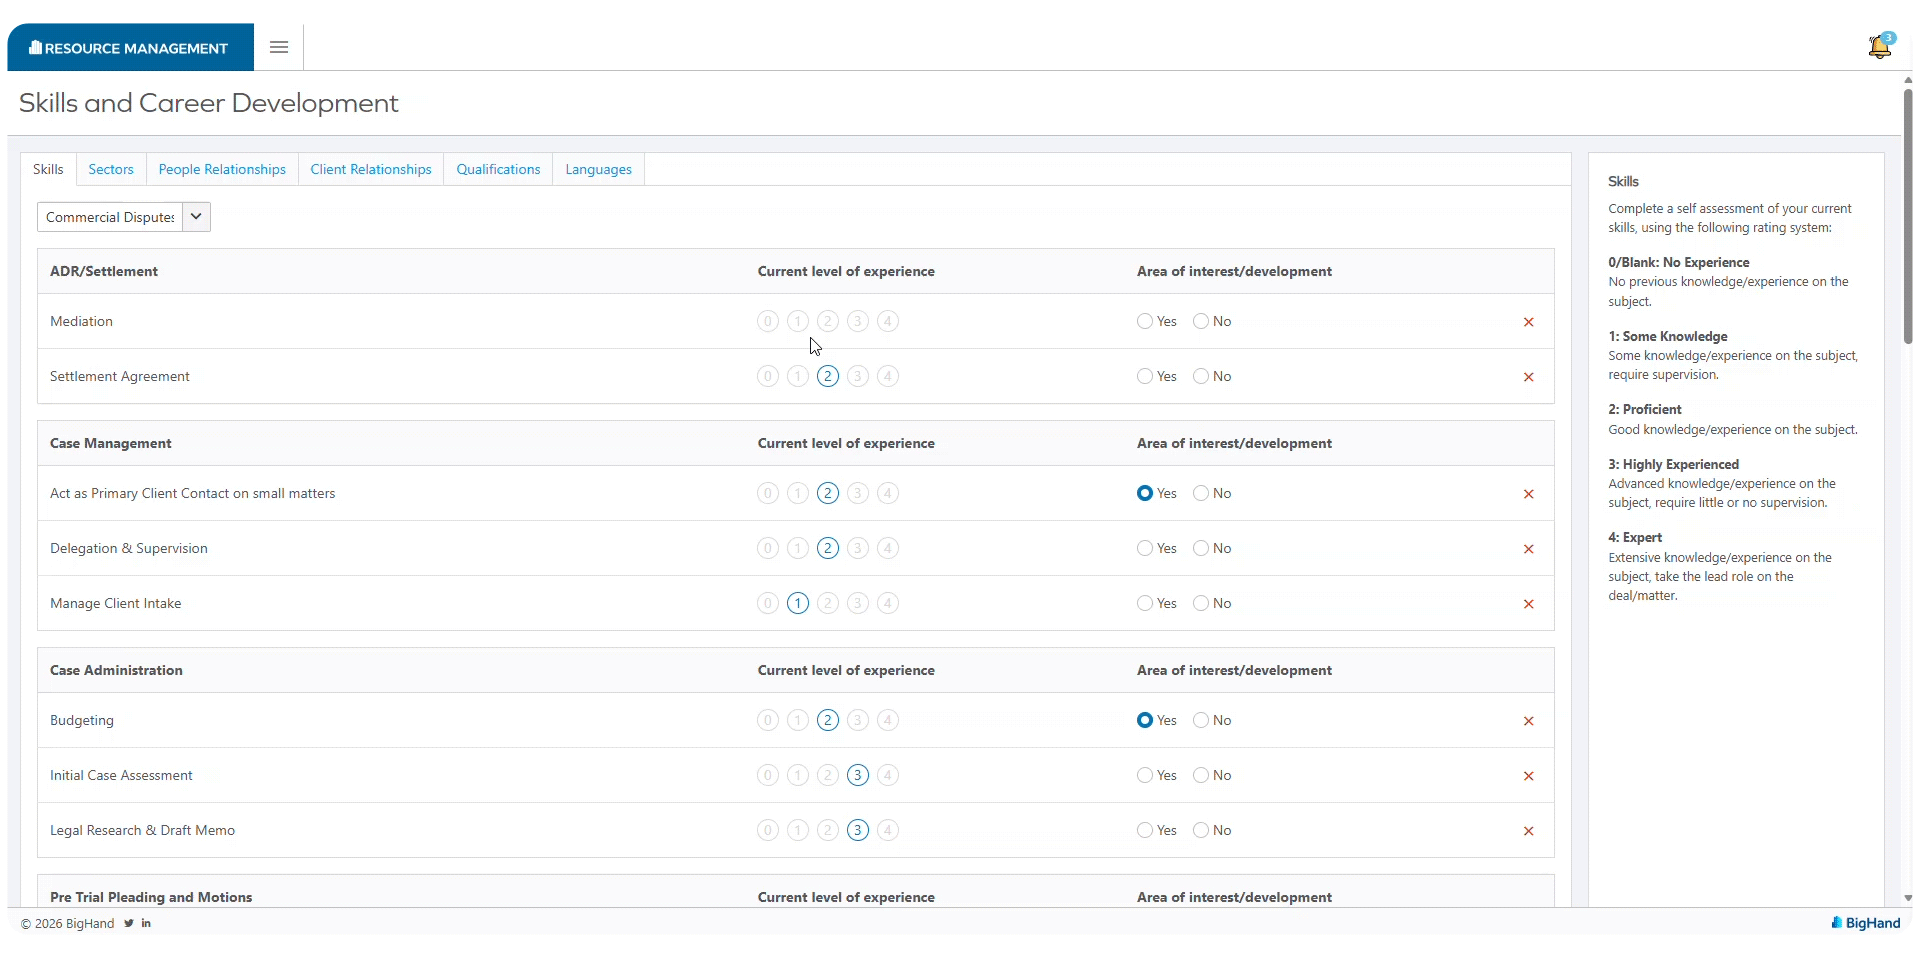Image resolution: width=1920 pixels, height=960 pixels.
Task: Delete the Budgeting skill row
Action: [x=1528, y=721]
